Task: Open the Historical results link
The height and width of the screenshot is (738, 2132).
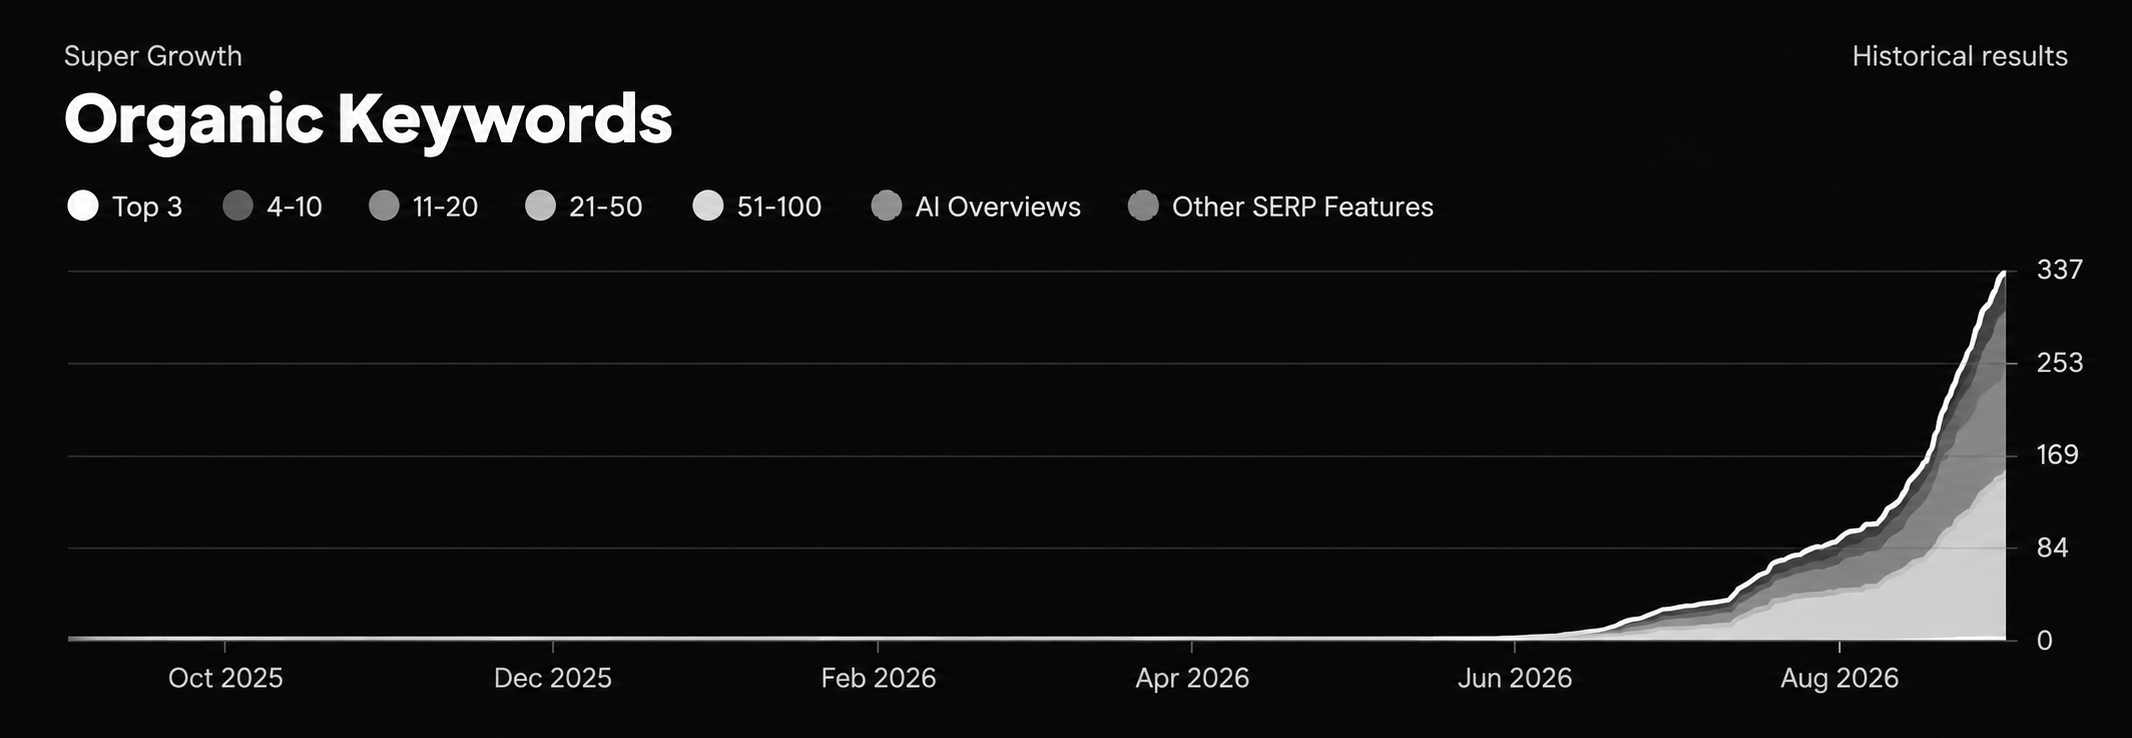Action: click(x=1959, y=56)
